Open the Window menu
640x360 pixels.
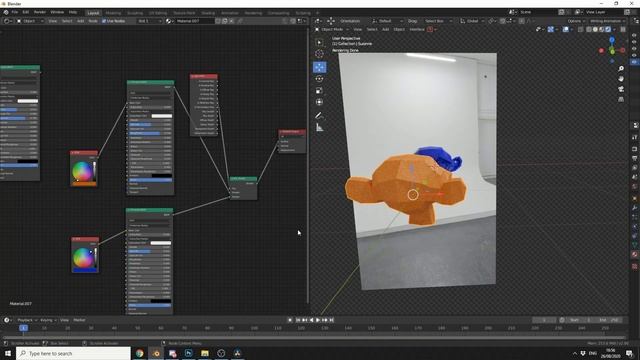pyautogui.click(x=57, y=12)
